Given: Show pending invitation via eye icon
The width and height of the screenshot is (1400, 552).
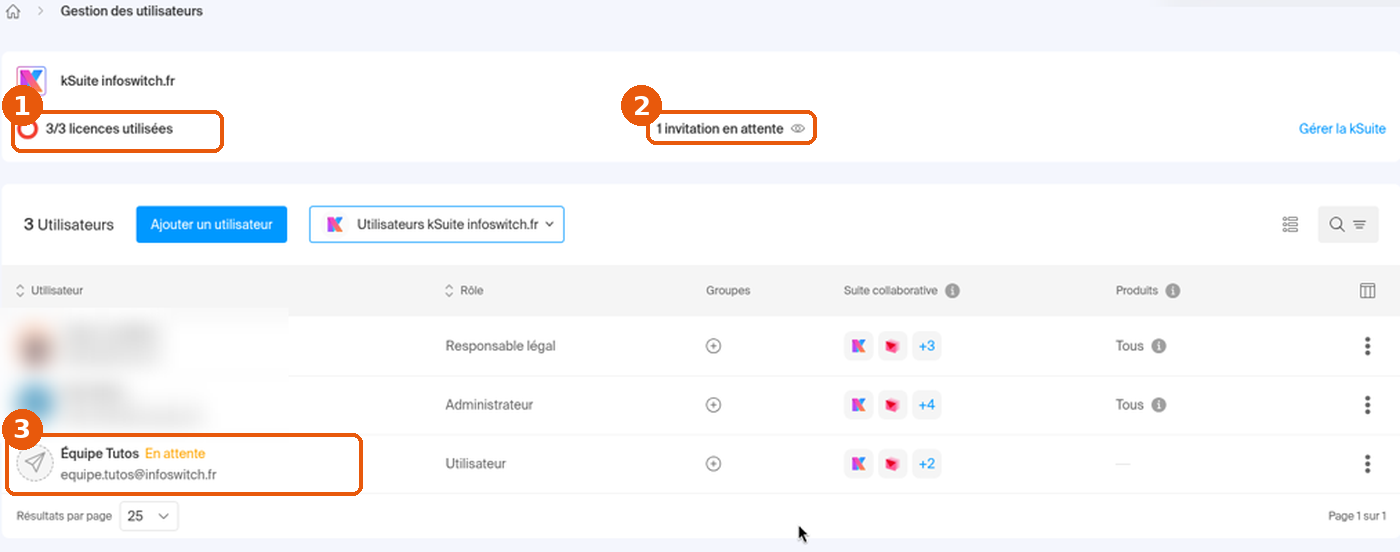Looking at the screenshot, I should [x=798, y=129].
